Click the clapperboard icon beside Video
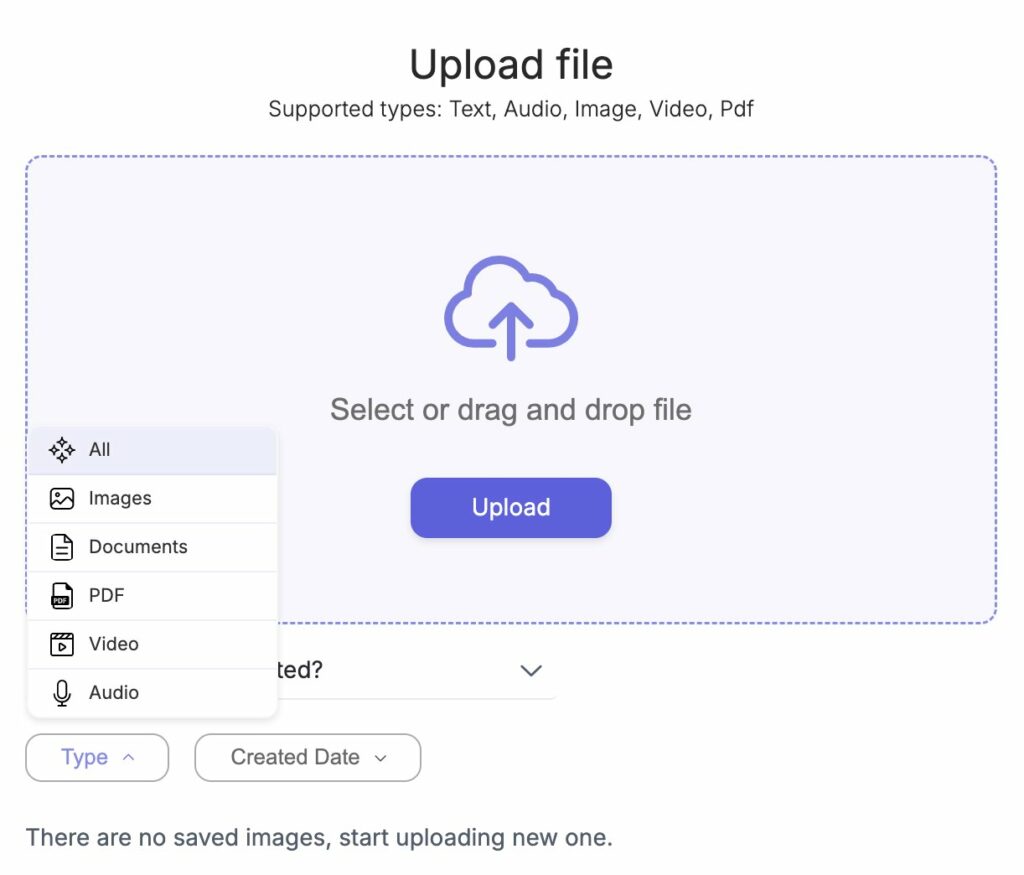 (x=62, y=644)
